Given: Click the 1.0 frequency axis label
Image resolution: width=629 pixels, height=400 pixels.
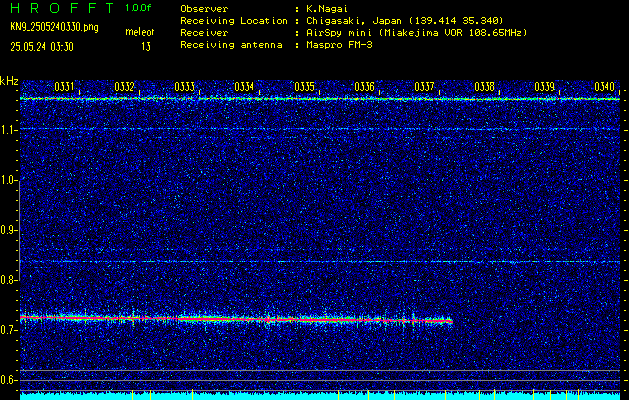Looking at the screenshot, I should tap(8, 180).
